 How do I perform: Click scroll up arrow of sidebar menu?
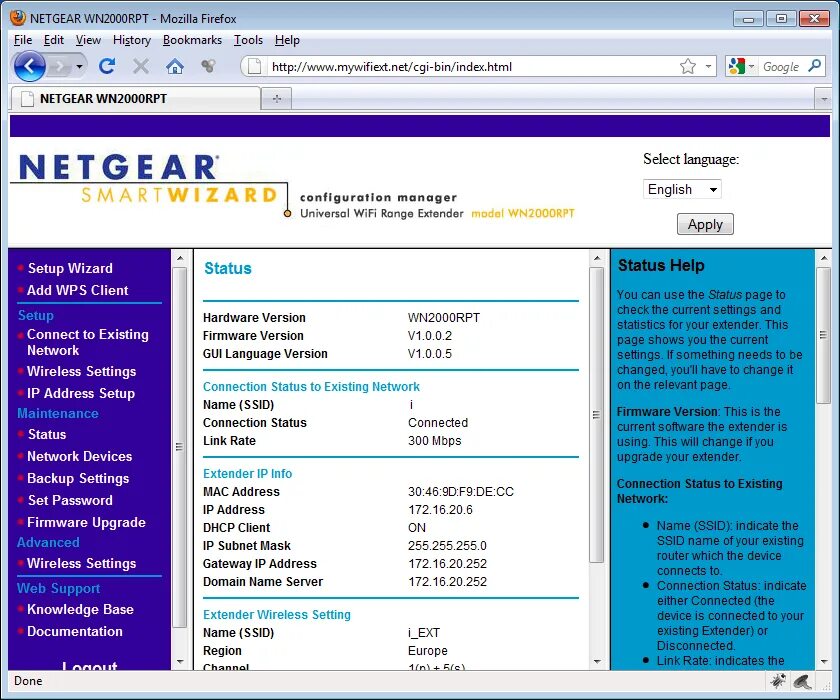pos(180,258)
